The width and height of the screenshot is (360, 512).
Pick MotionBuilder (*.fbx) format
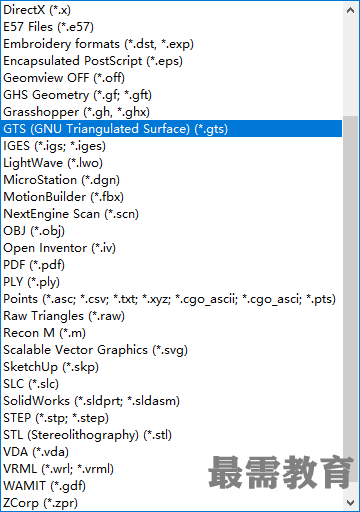point(171,197)
